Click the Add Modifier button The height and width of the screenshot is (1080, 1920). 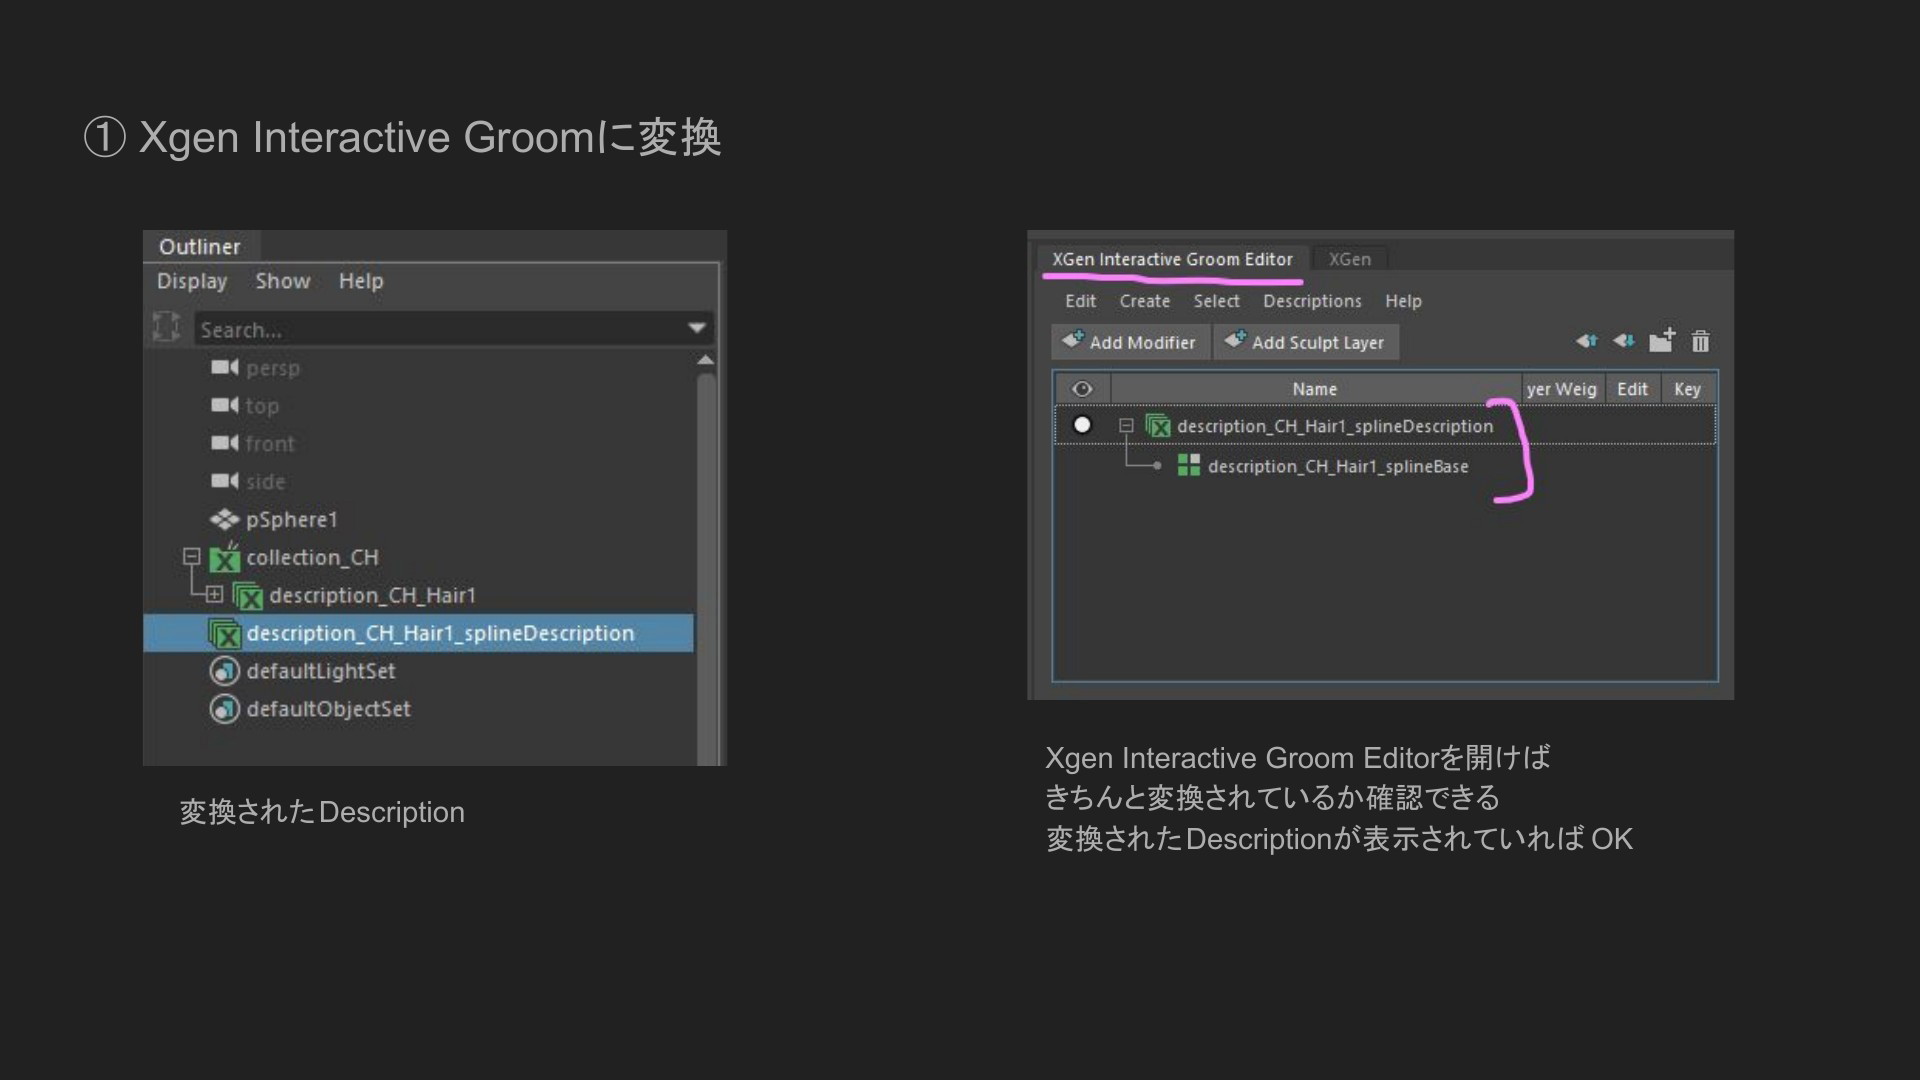tap(1130, 342)
